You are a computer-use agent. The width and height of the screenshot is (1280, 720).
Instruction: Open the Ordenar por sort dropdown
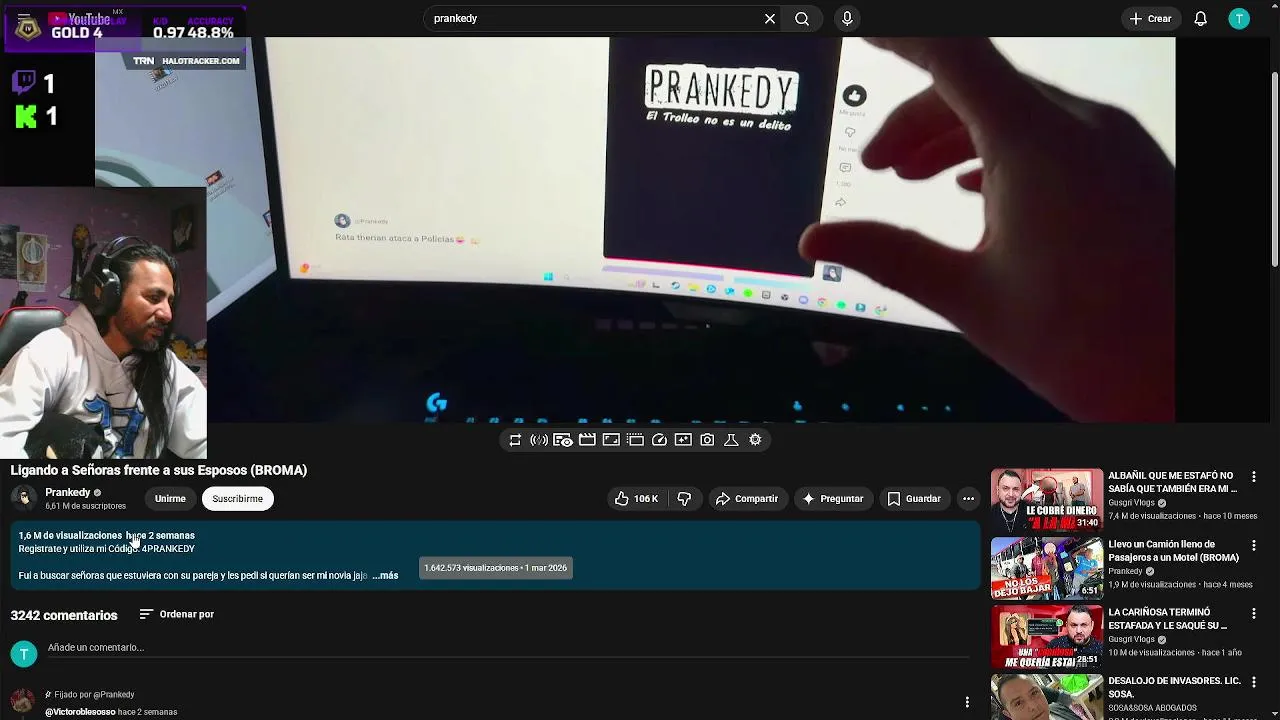tap(177, 614)
